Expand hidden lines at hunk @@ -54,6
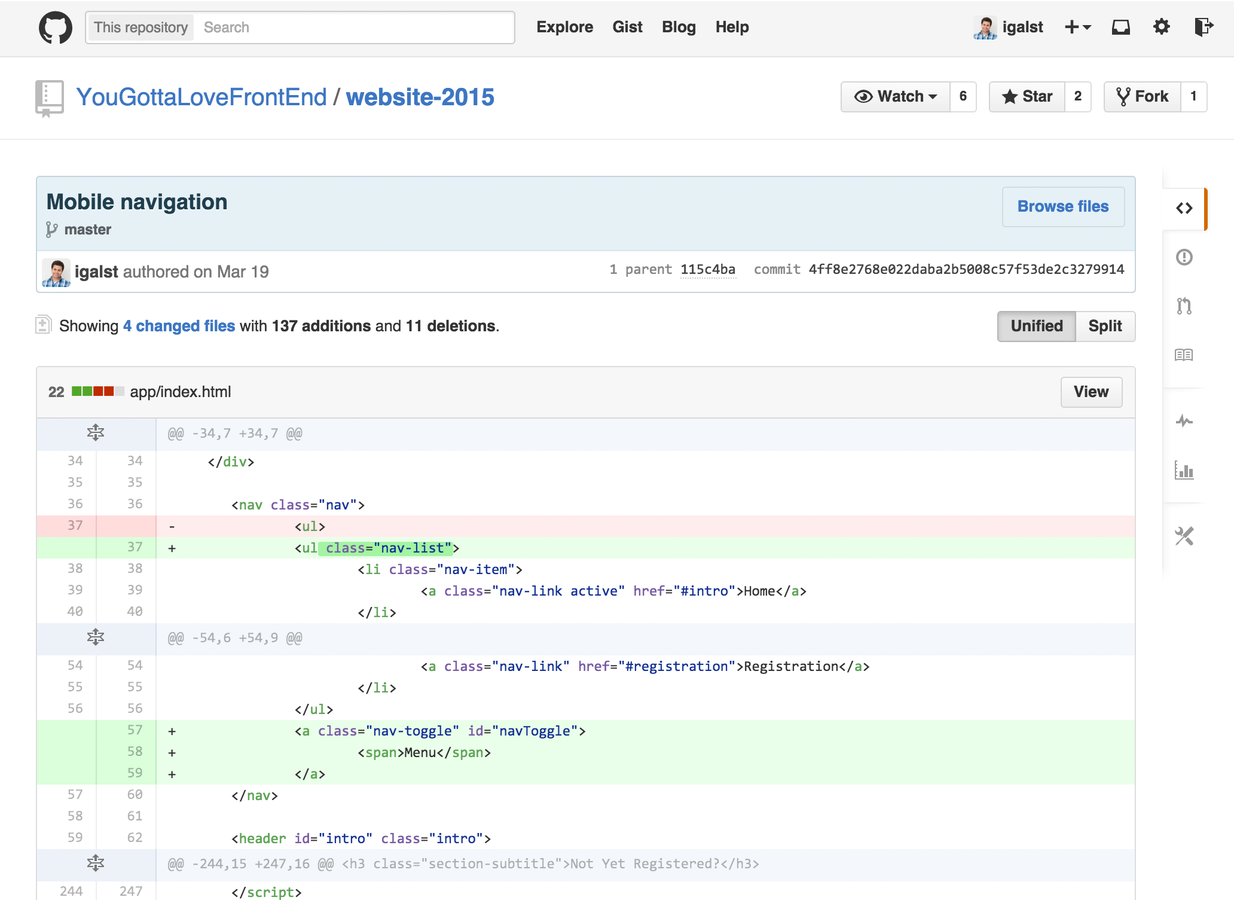Image resolution: width=1234 pixels, height=900 pixels. tap(95, 637)
